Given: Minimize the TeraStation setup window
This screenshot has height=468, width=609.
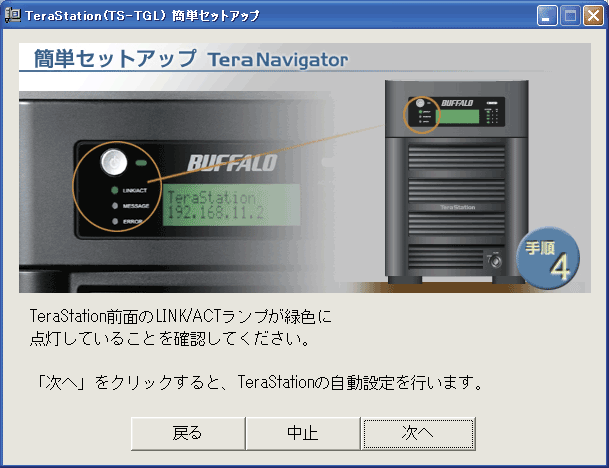Looking at the screenshot, I should click(547, 16).
